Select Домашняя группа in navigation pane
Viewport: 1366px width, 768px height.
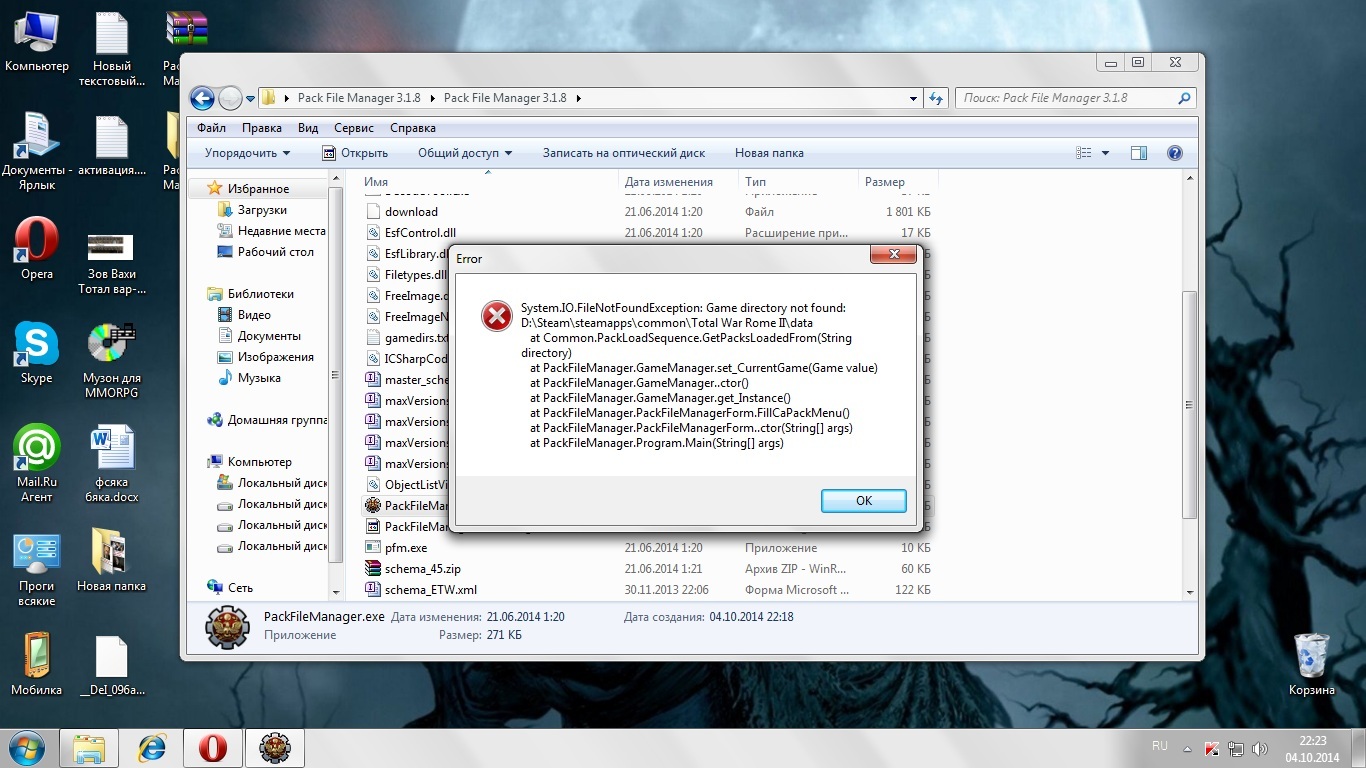267,420
